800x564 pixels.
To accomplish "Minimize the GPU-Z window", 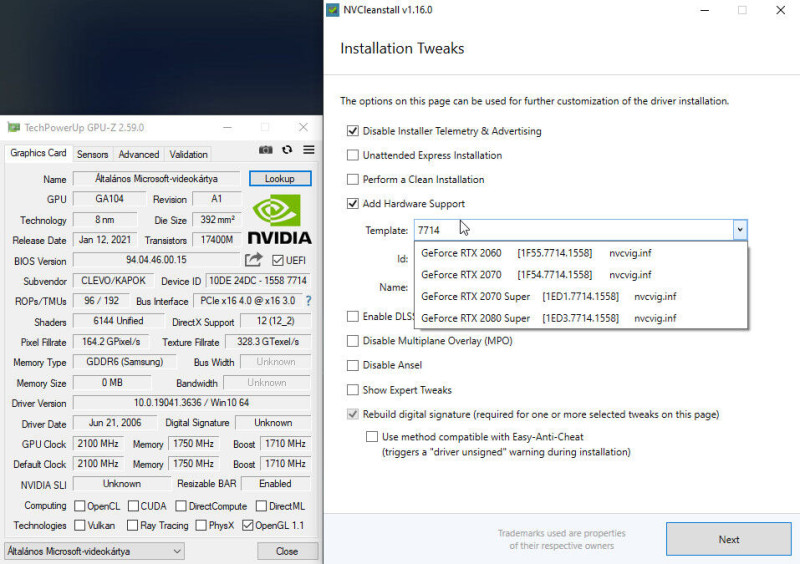I will tap(228, 127).
